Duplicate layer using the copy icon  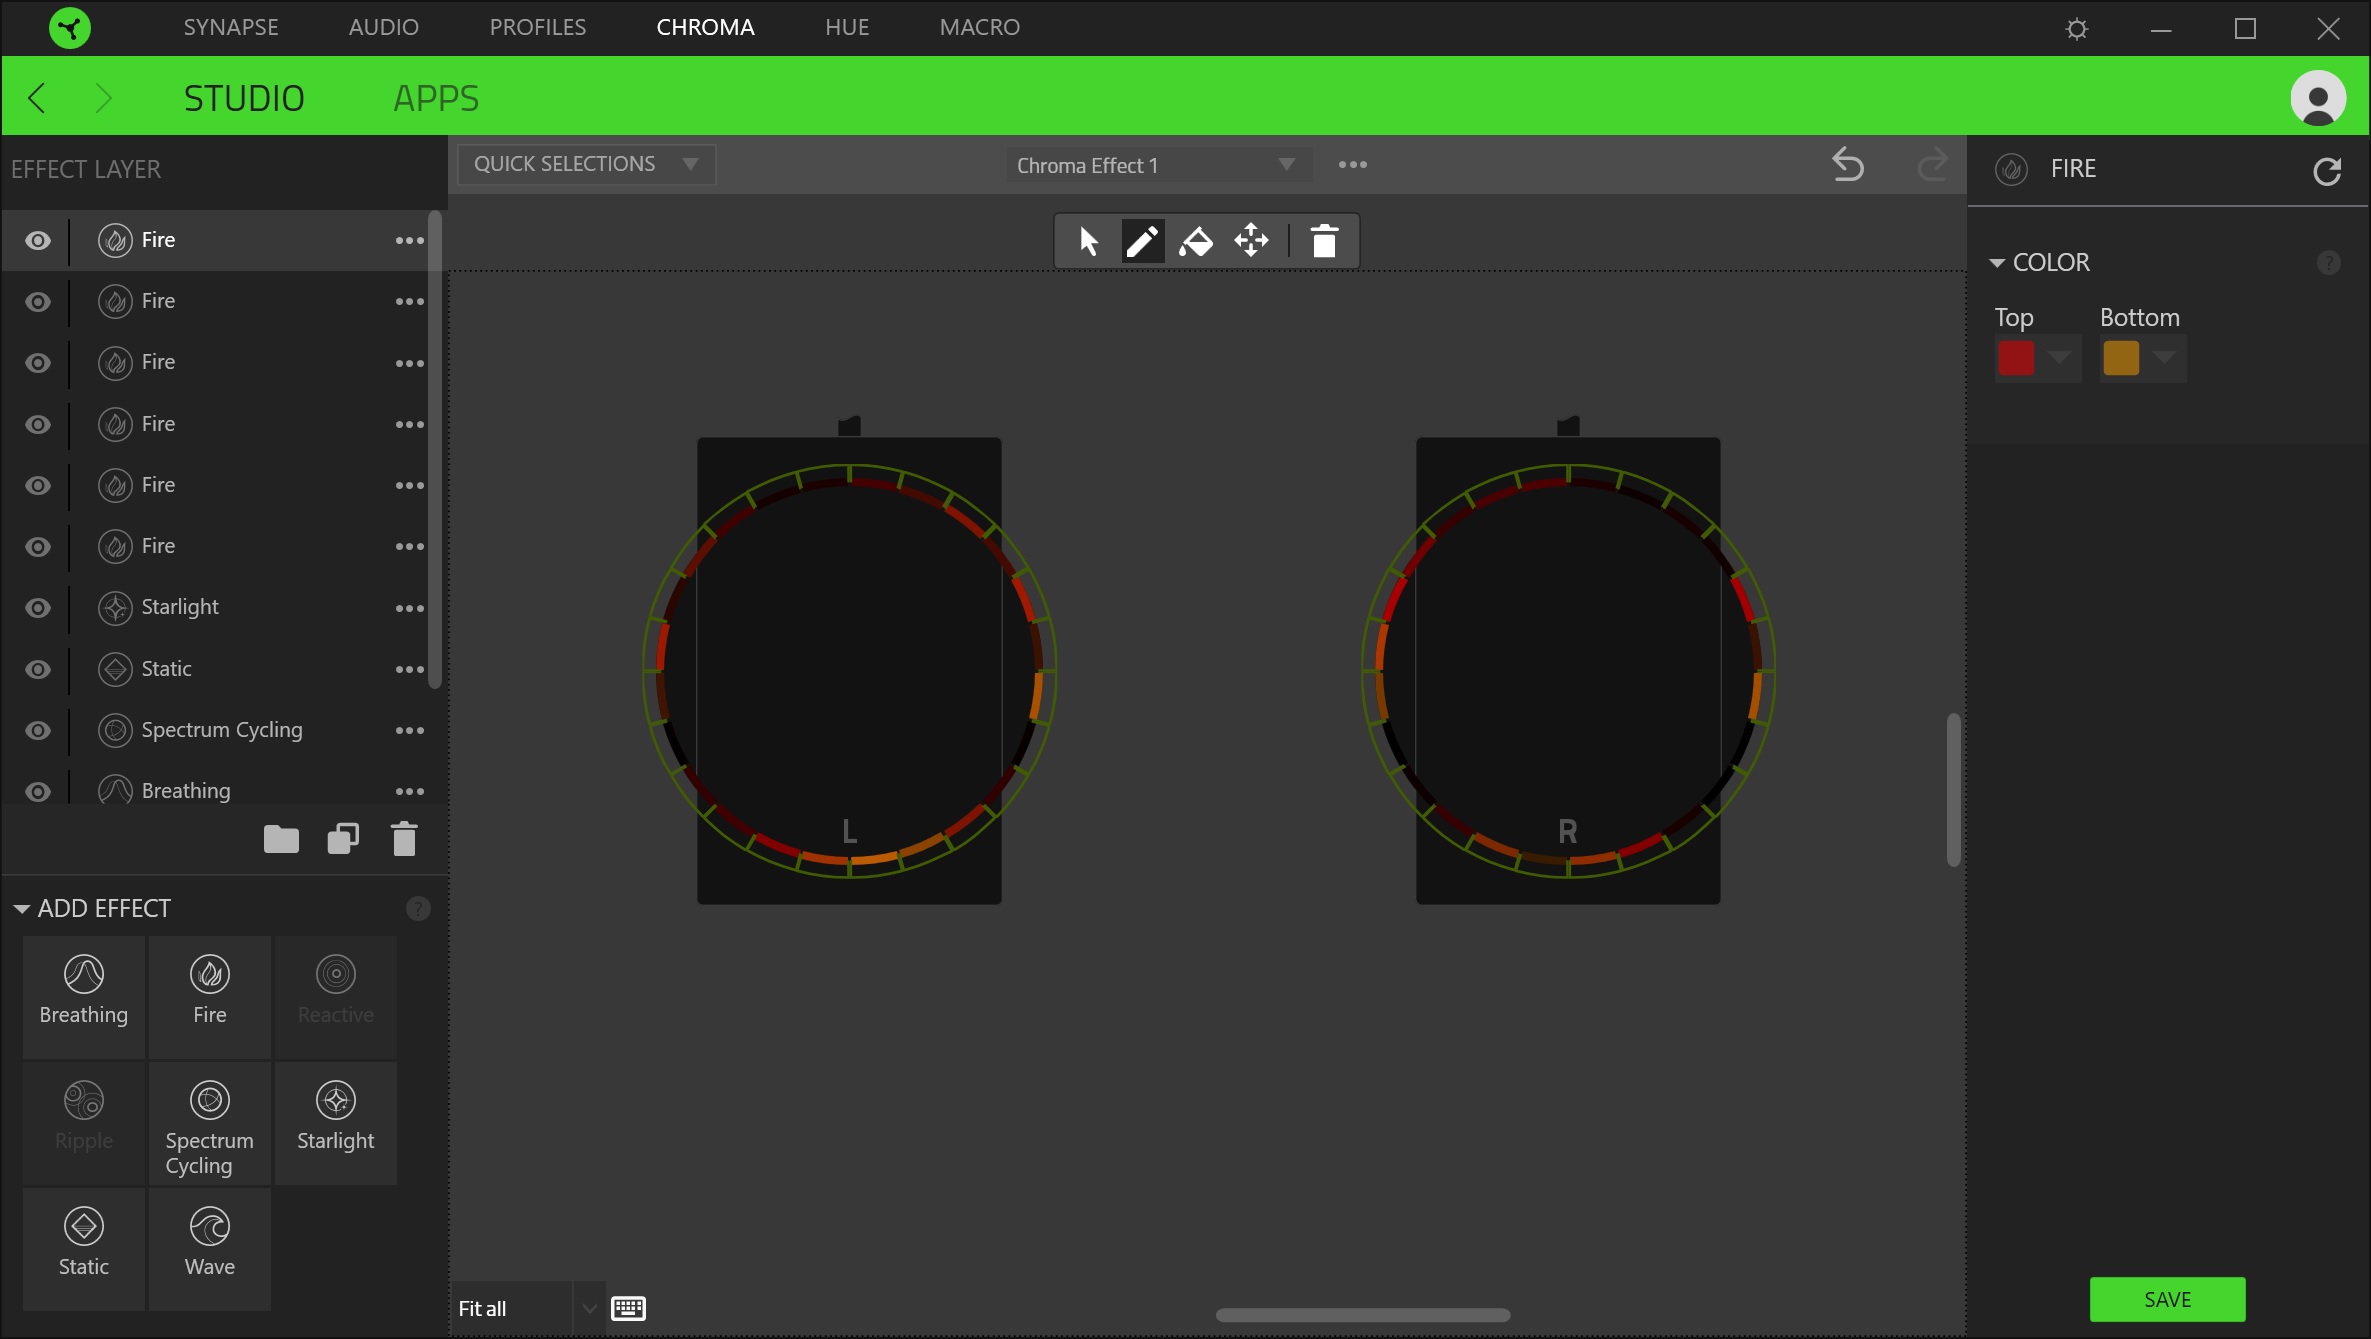[343, 839]
